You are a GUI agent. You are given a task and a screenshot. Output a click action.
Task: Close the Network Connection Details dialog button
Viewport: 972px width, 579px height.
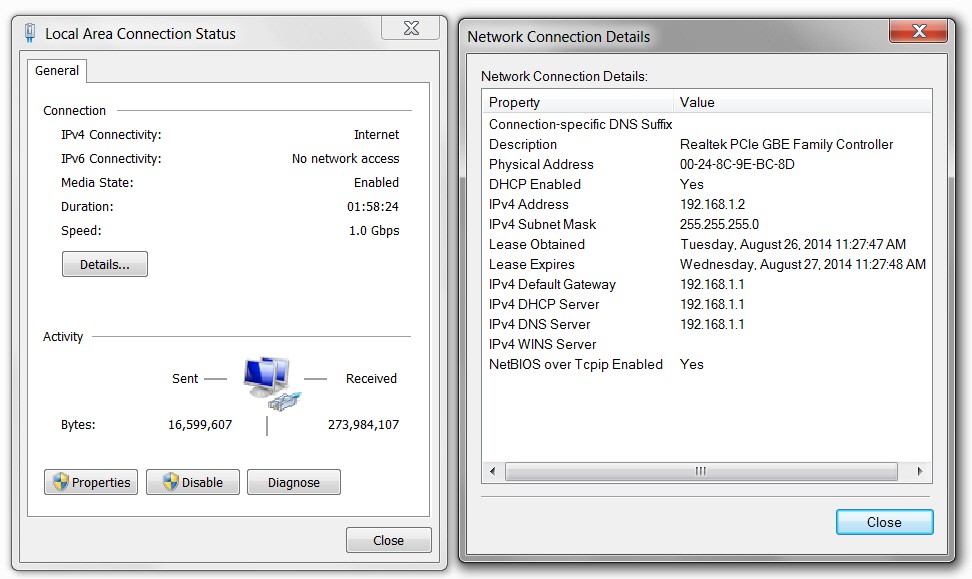click(x=884, y=522)
